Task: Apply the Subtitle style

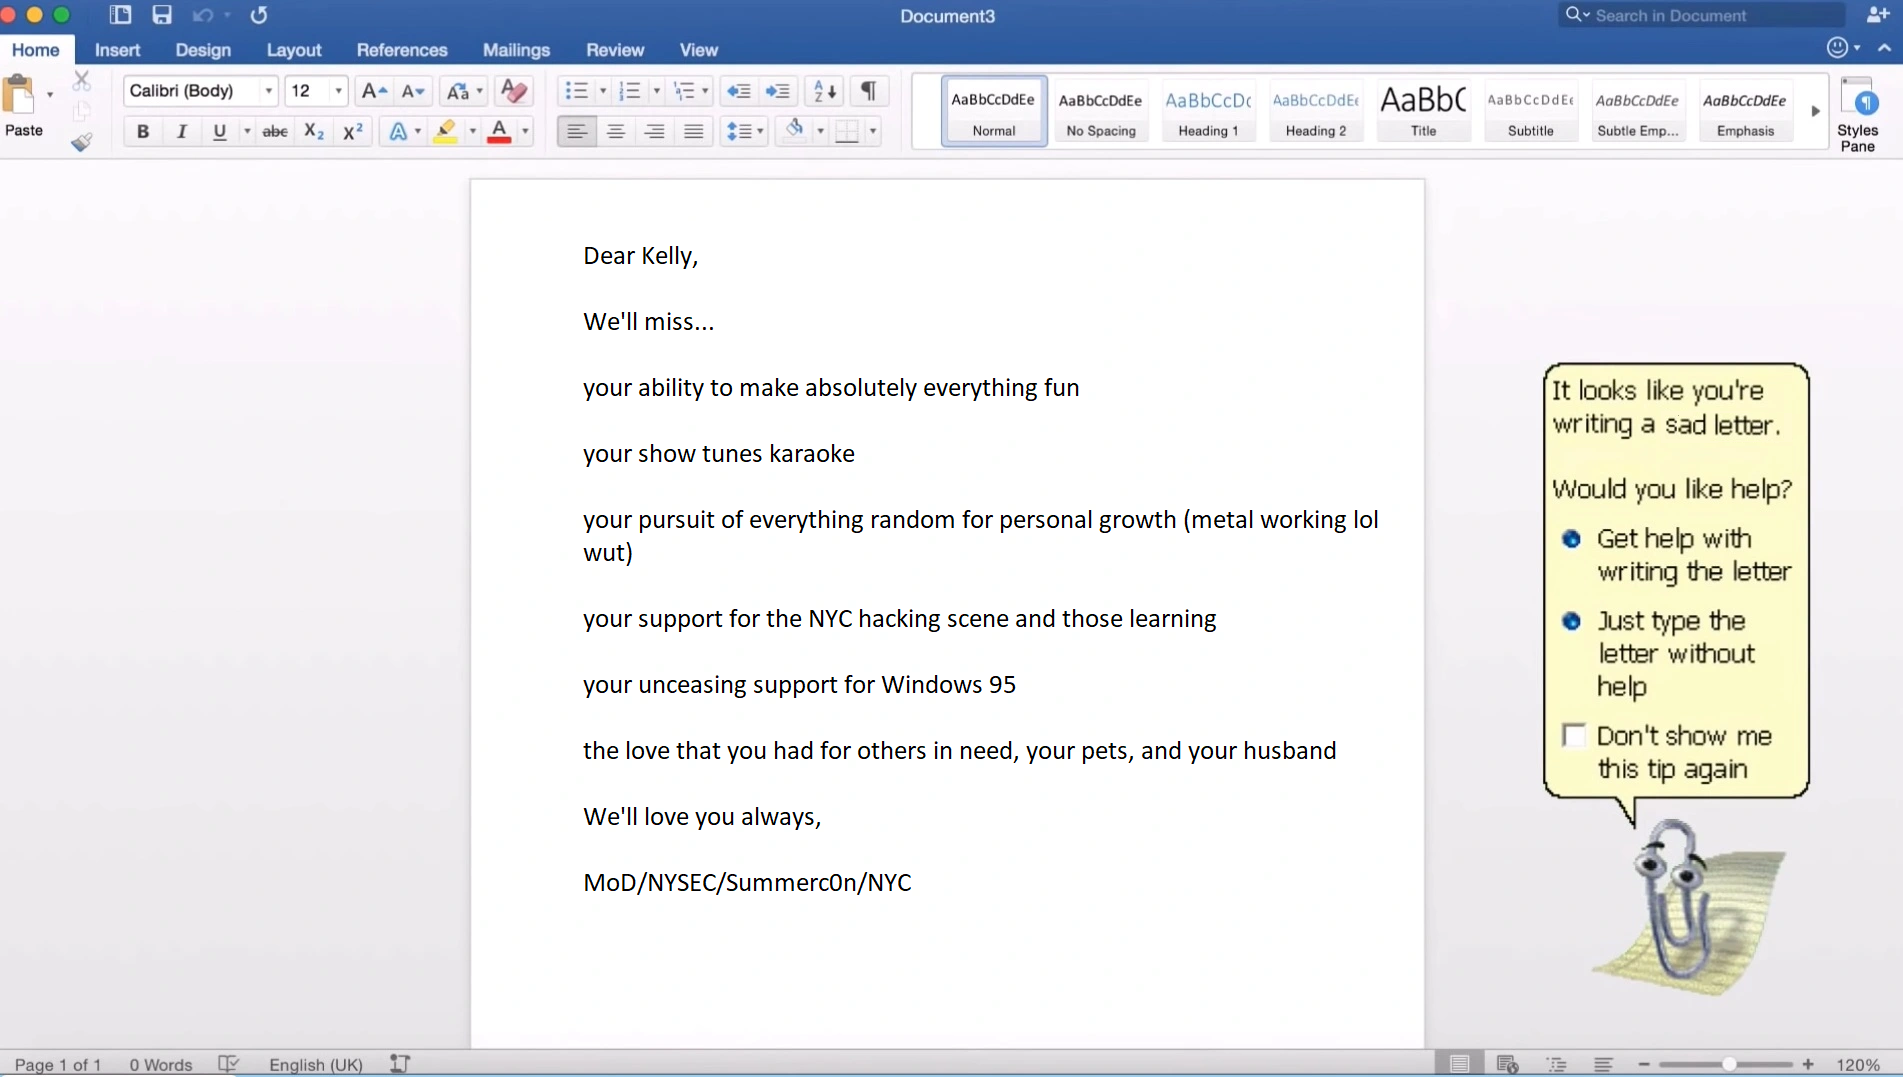Action: click(1530, 112)
